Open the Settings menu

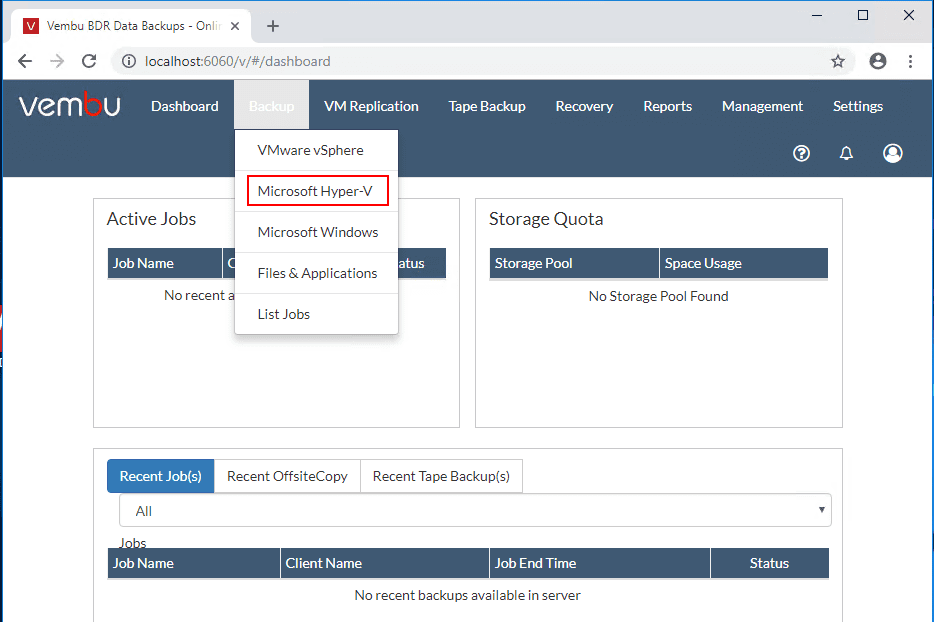[858, 106]
